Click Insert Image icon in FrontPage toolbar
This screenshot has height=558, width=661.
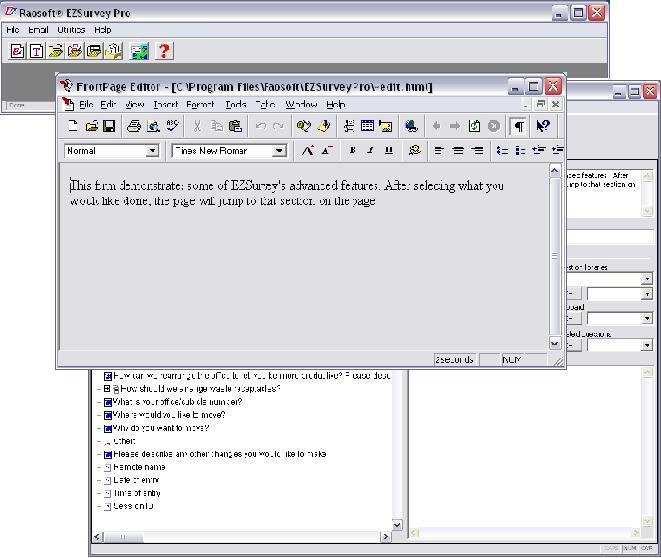tap(386, 126)
